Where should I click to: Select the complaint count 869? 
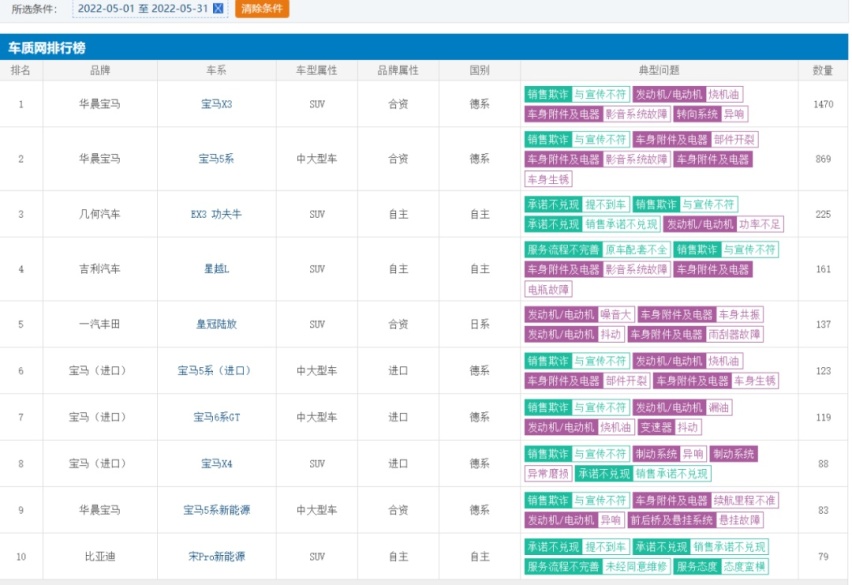tap(823, 159)
